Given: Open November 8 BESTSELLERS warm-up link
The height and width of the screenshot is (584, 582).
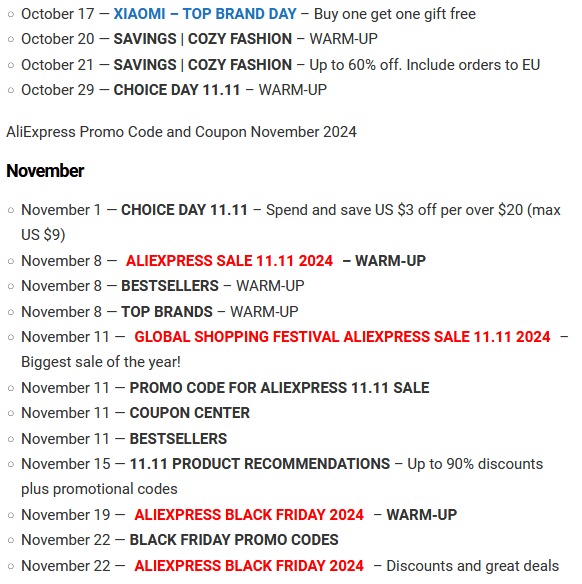Looking at the screenshot, I should click(170, 286).
